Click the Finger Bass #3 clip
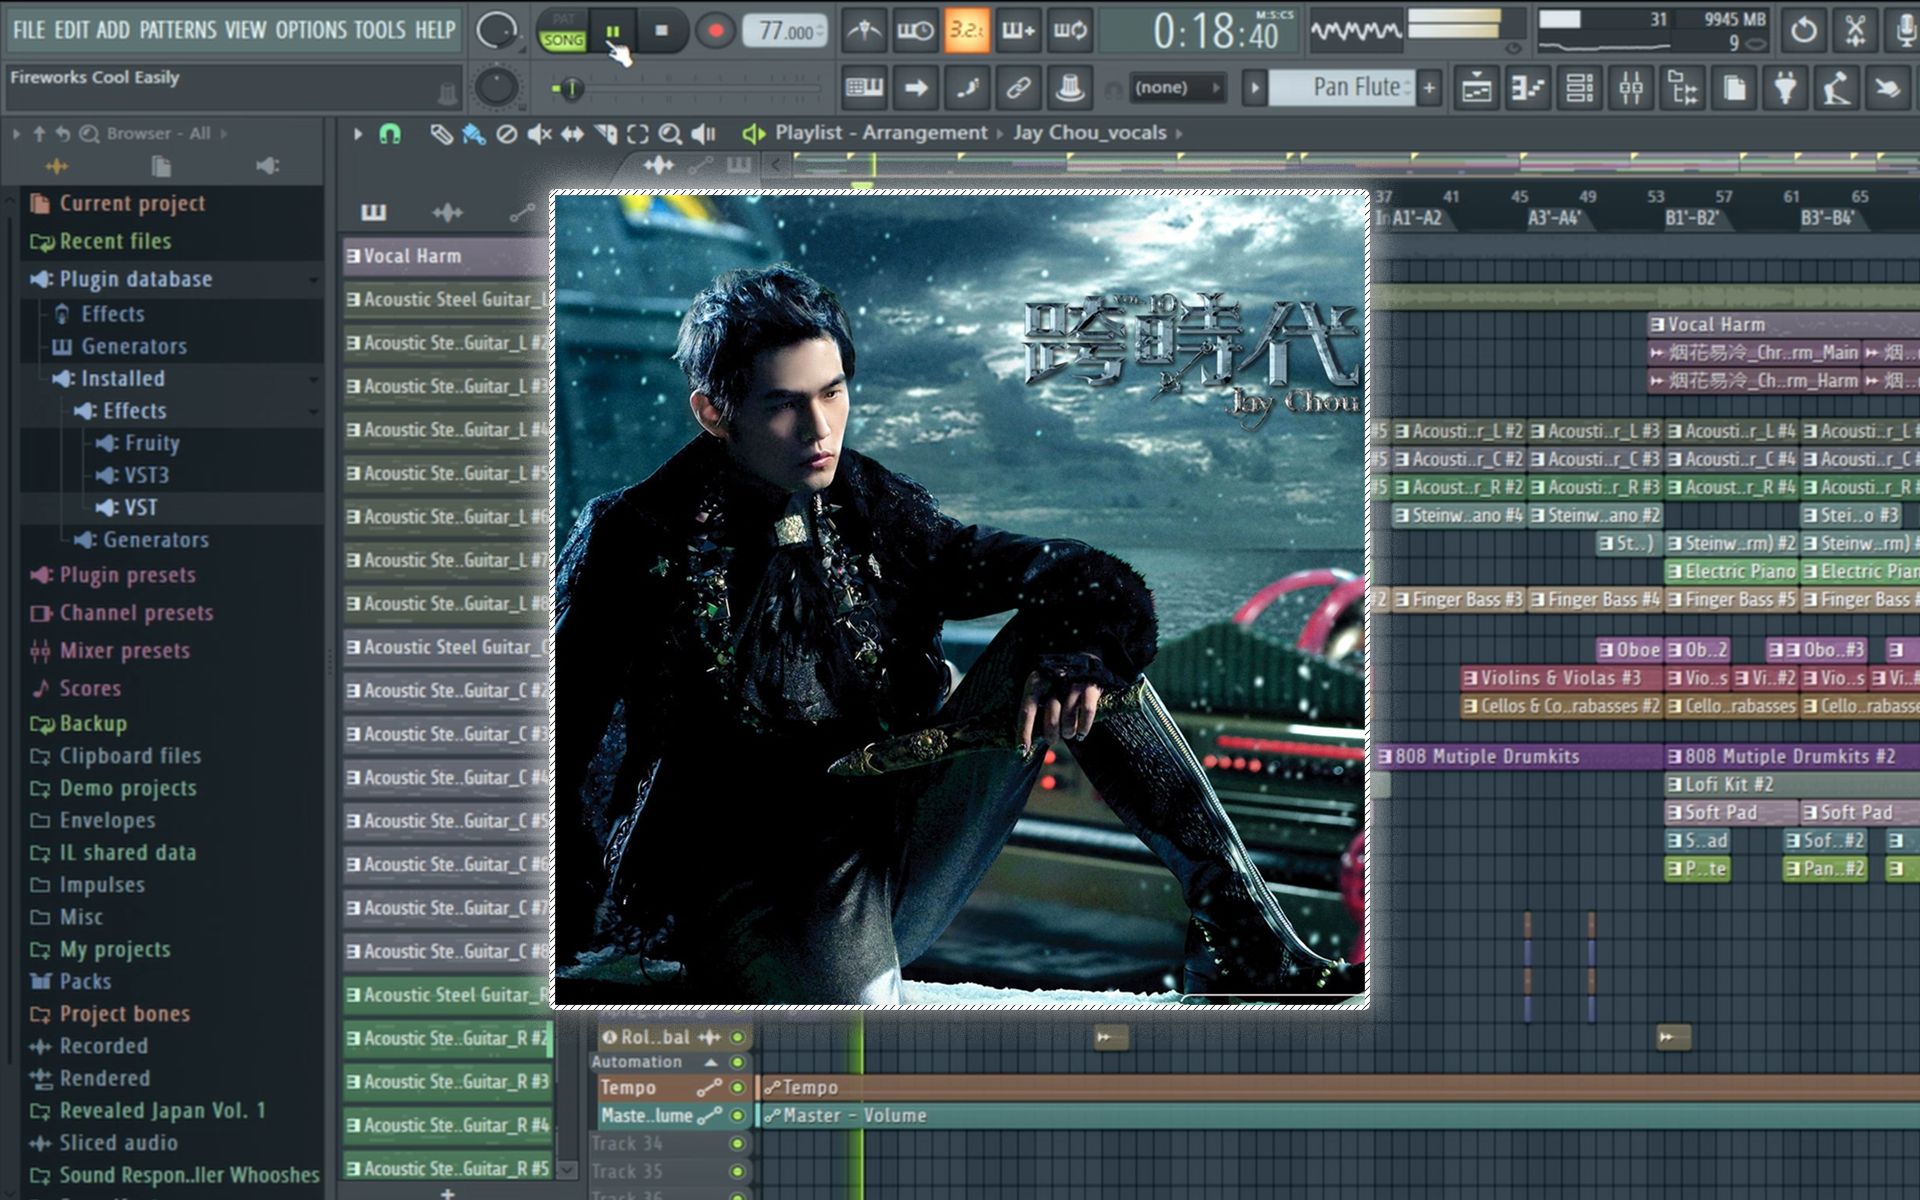 pyautogui.click(x=1459, y=600)
